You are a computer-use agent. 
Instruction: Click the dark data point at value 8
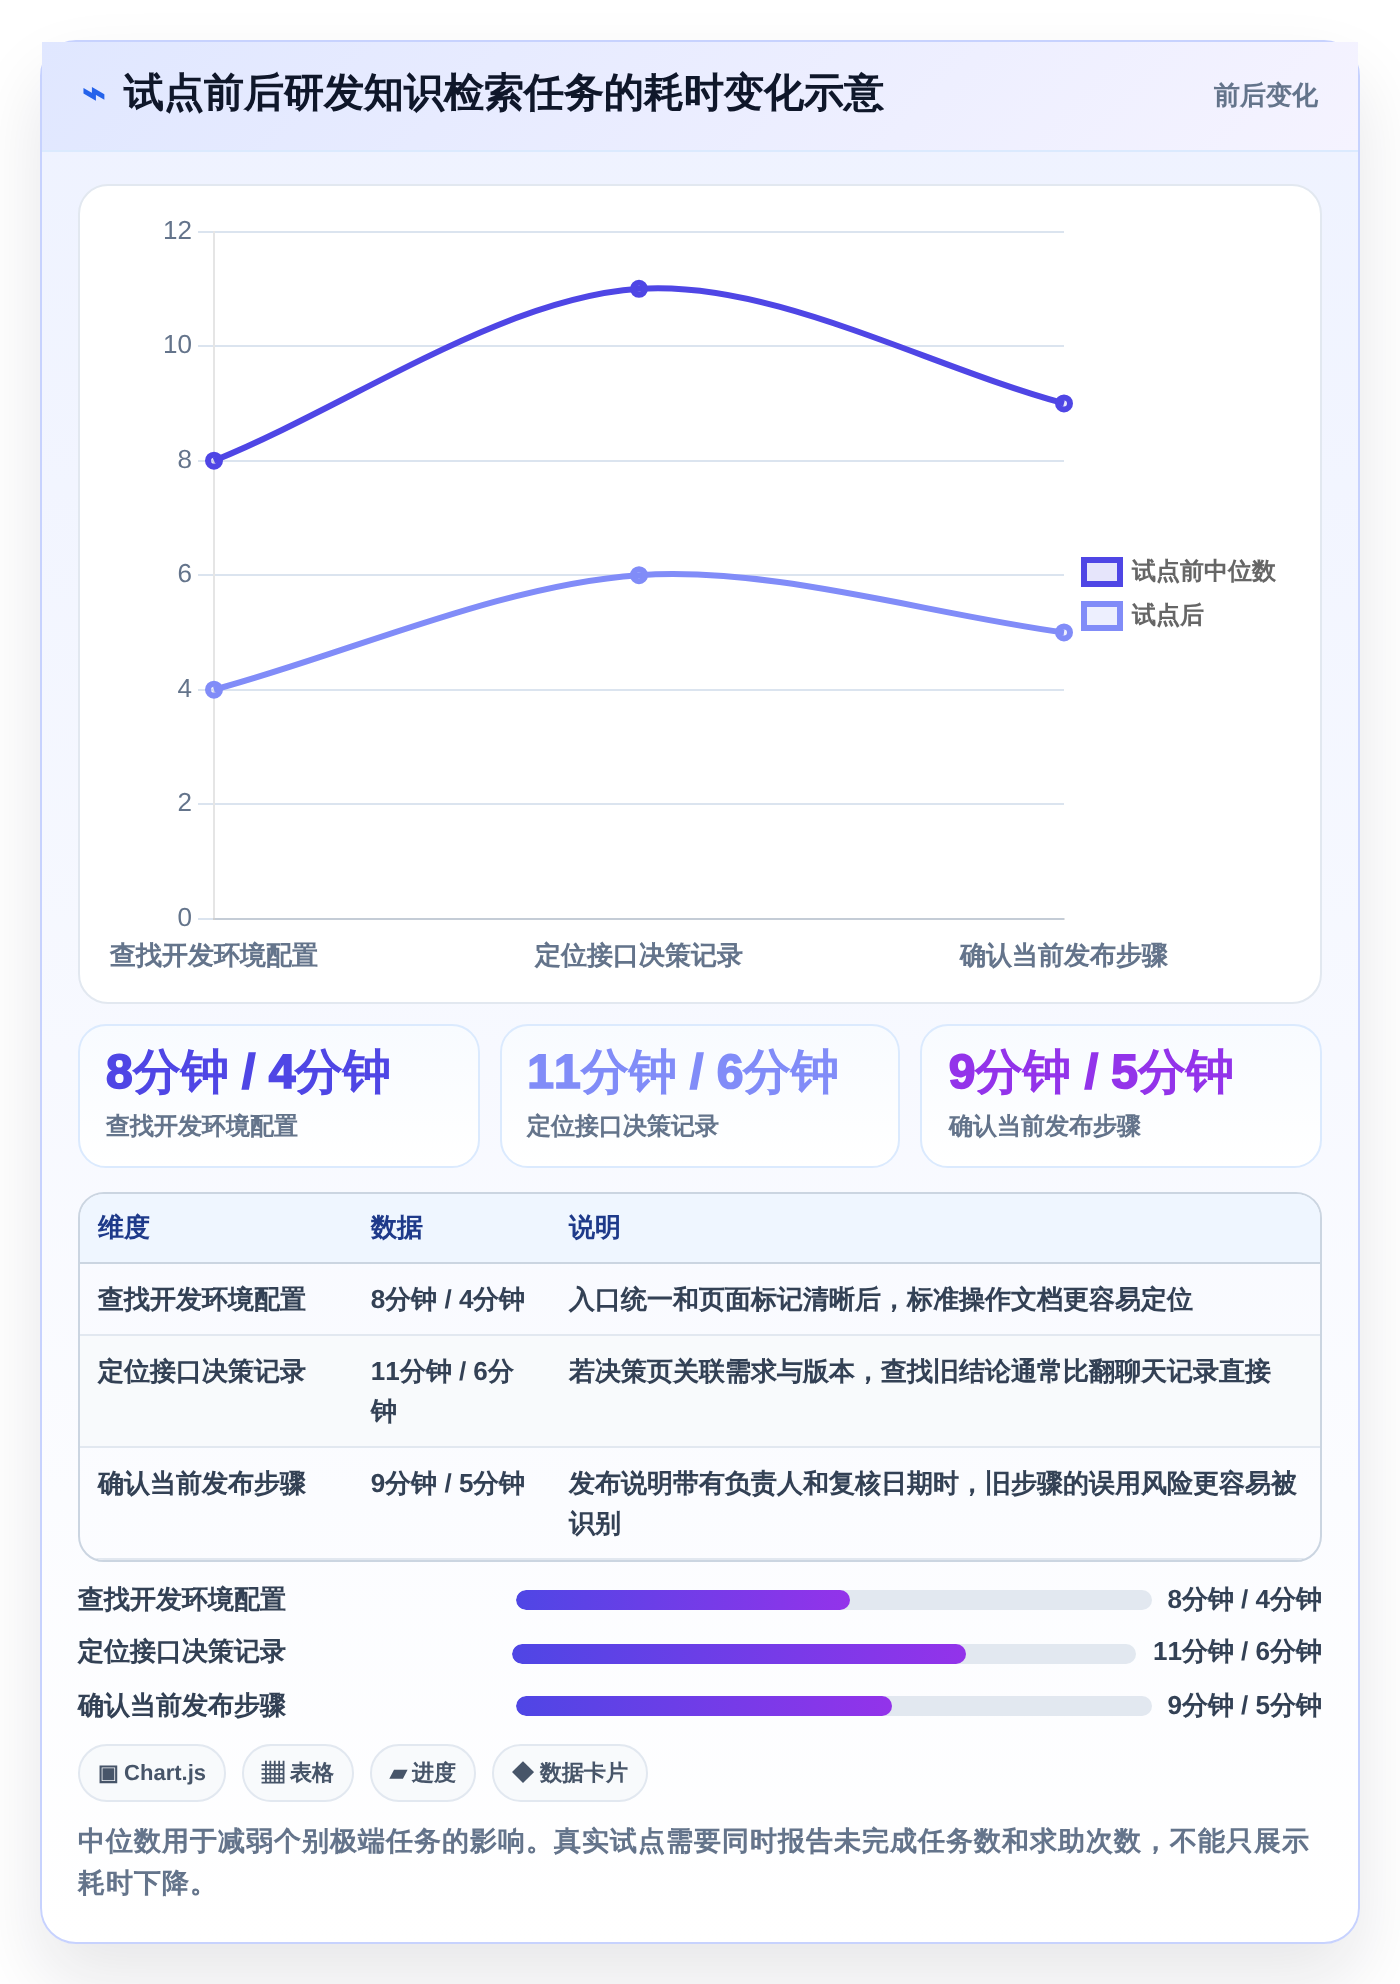tap(214, 461)
